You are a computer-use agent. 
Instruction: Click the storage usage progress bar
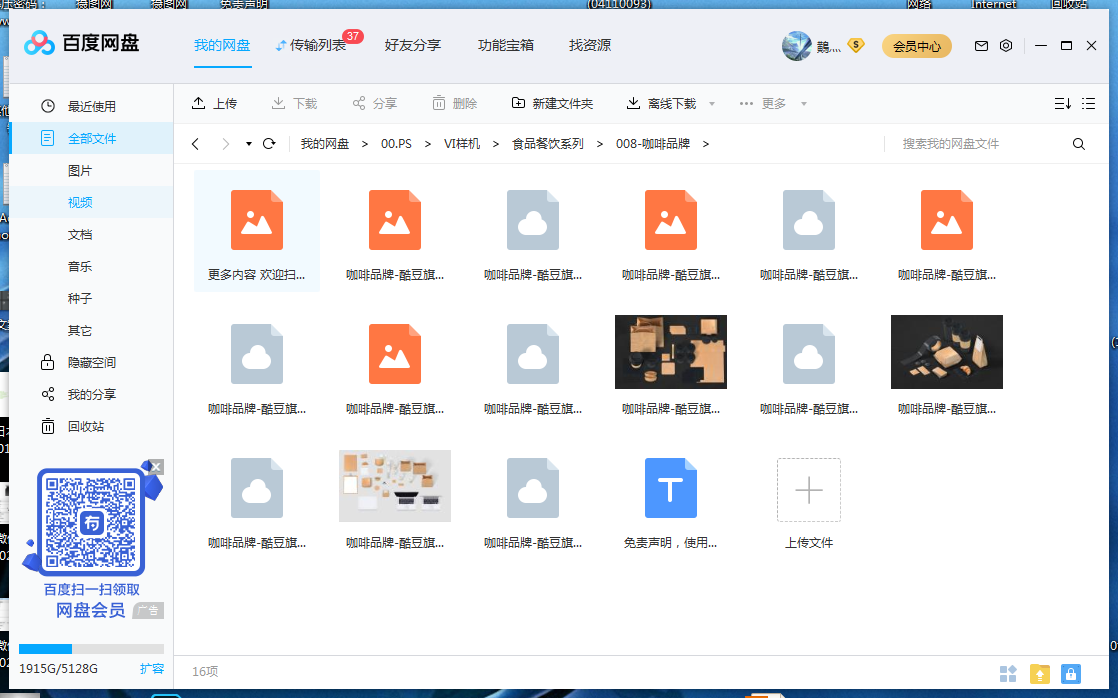(91, 649)
